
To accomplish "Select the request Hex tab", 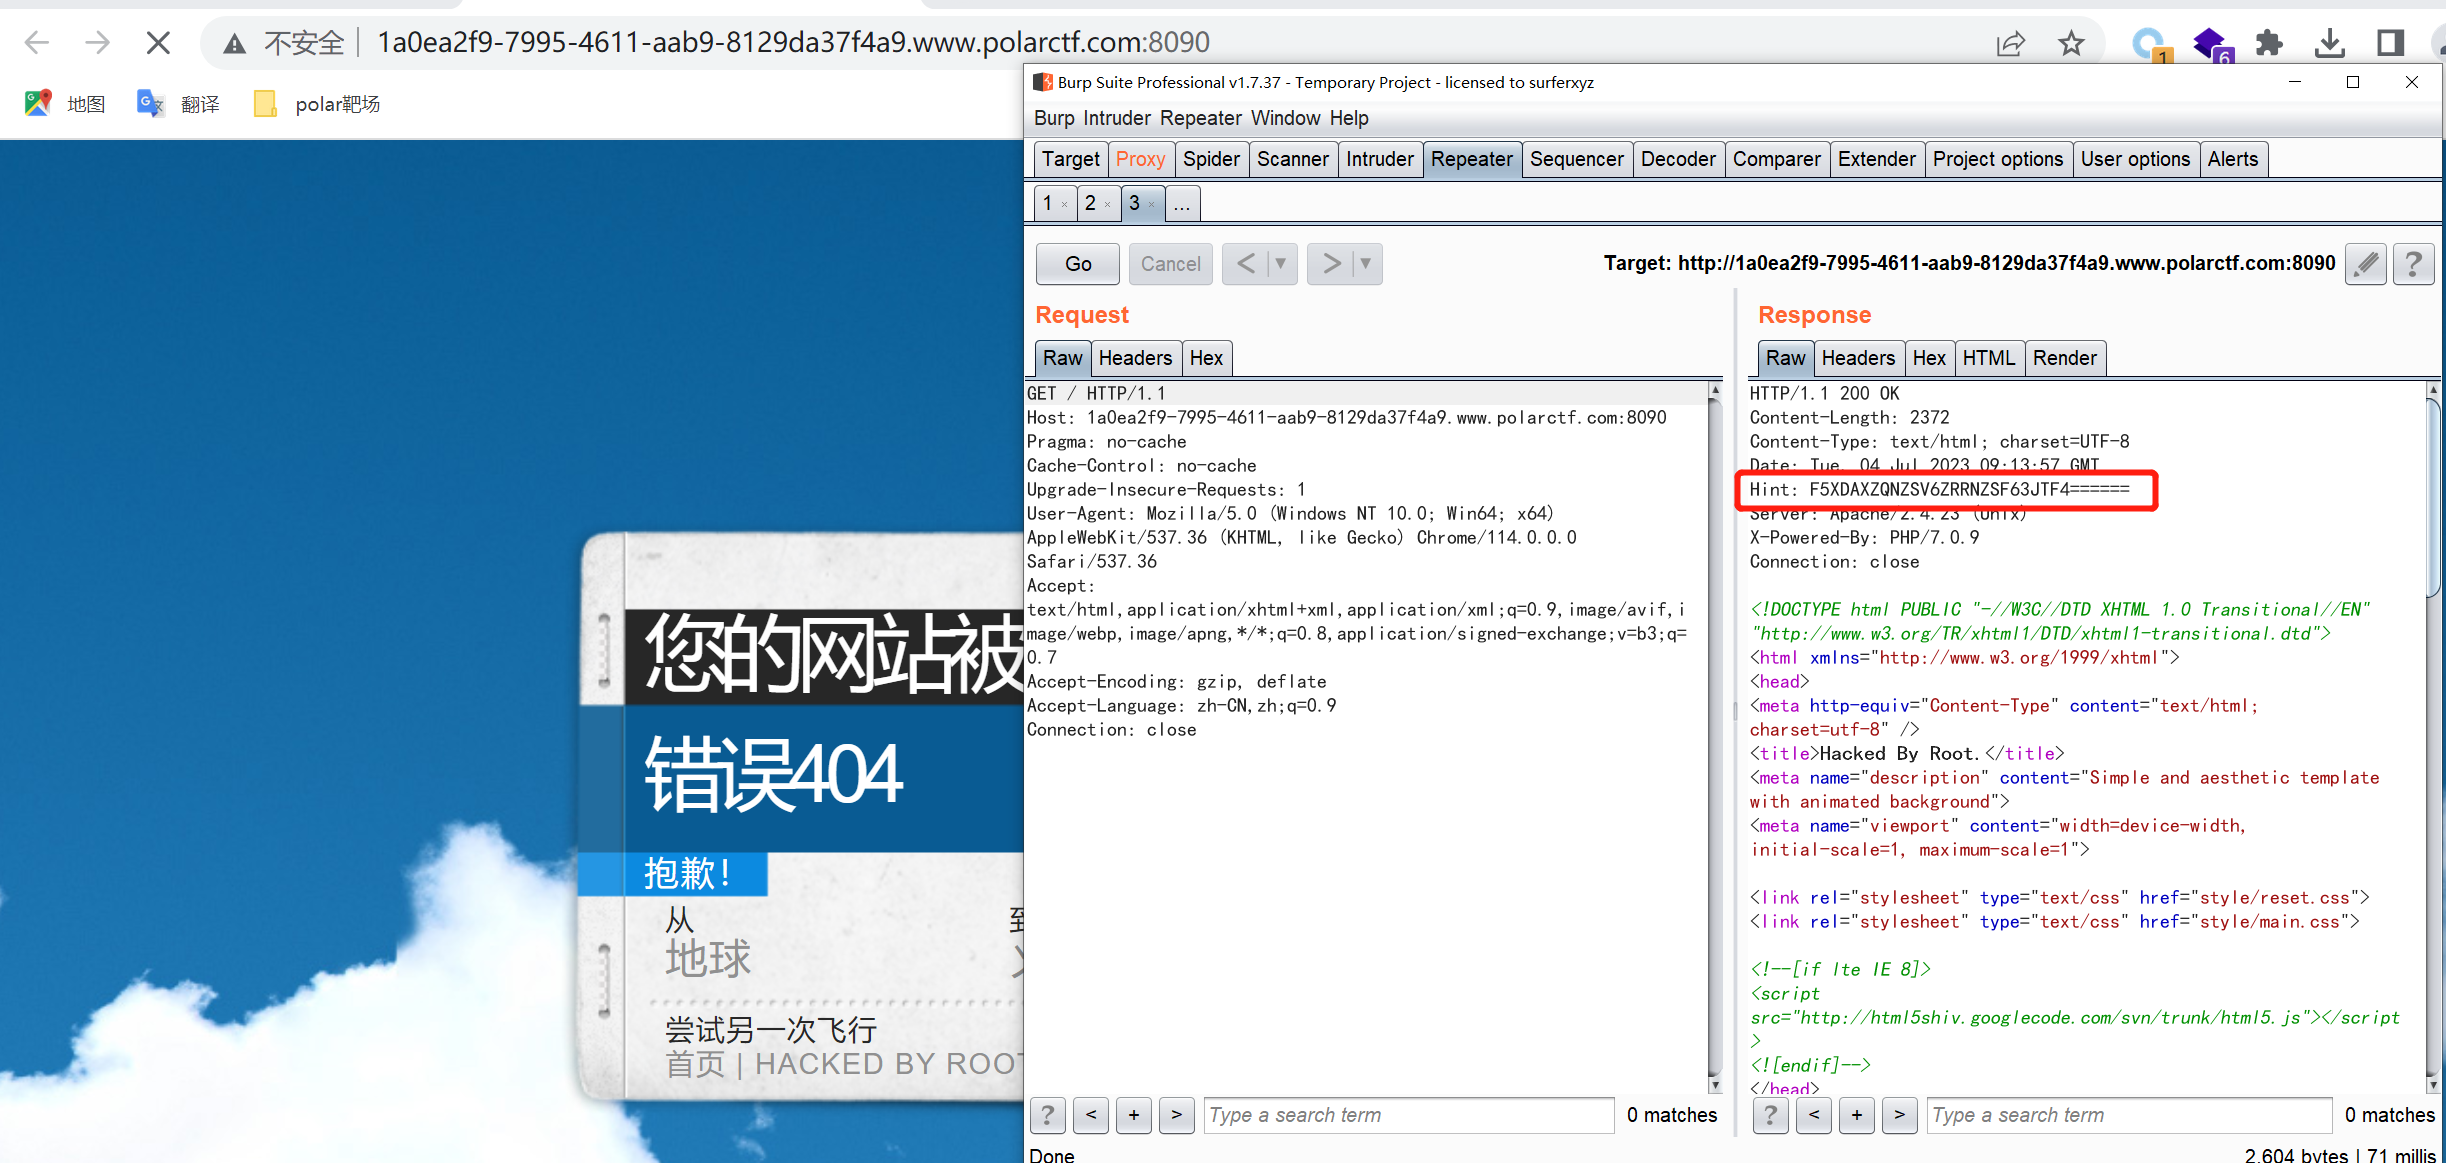I will click(x=1206, y=358).
